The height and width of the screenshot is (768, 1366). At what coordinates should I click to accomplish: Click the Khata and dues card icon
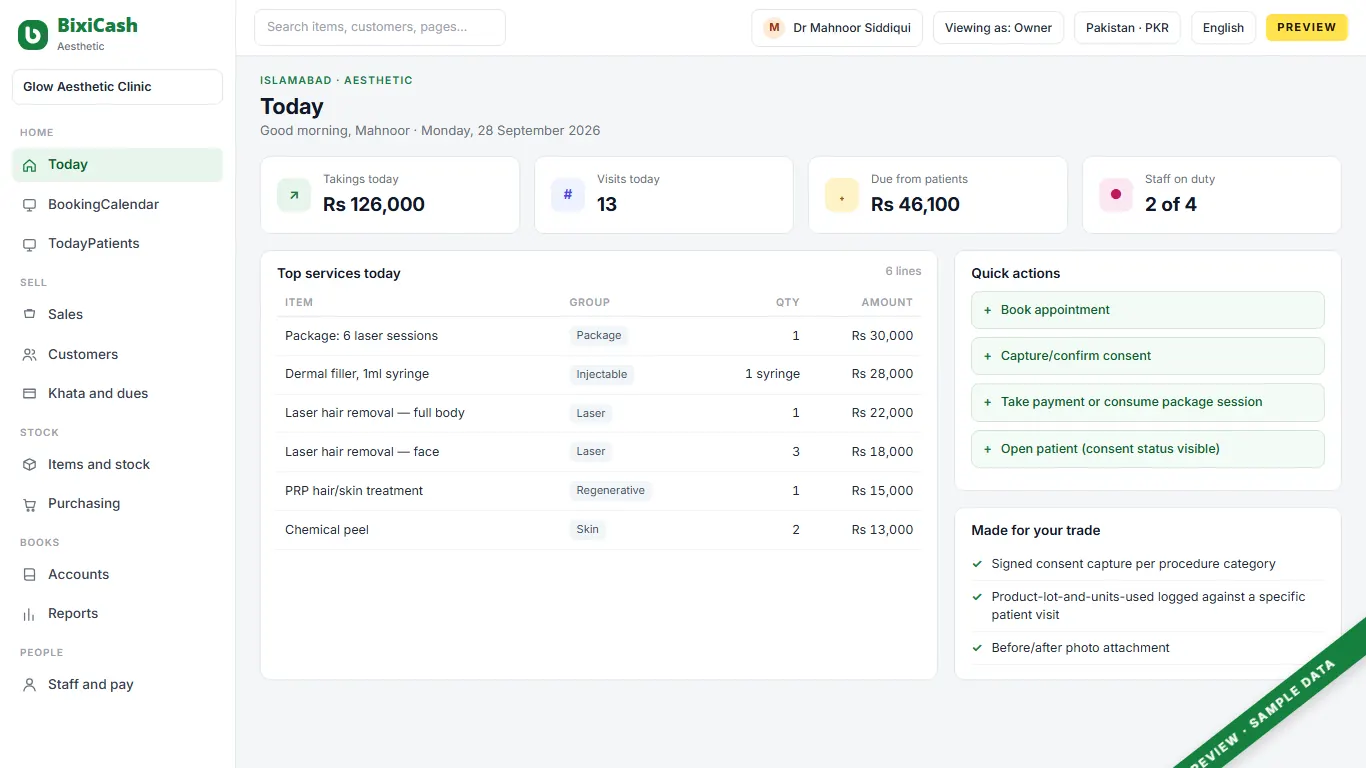pyautogui.click(x=29, y=394)
